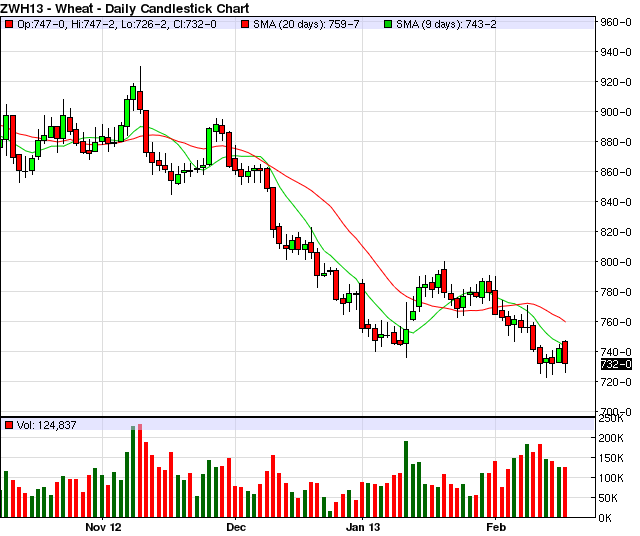This screenshot has height=536, width=640.
Task: Click the 150K volume axis label
Action: [611, 458]
